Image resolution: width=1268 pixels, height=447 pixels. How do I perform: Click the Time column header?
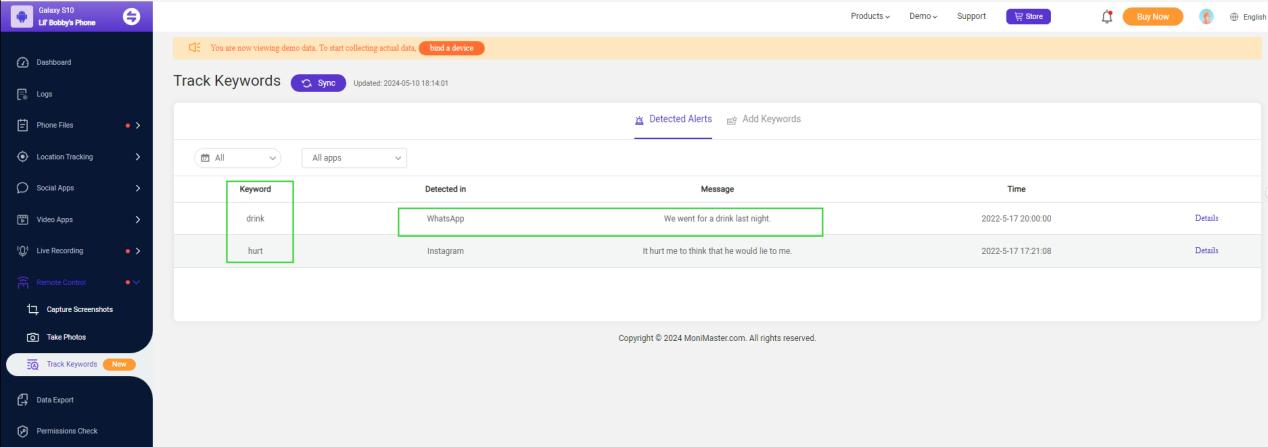1015,188
